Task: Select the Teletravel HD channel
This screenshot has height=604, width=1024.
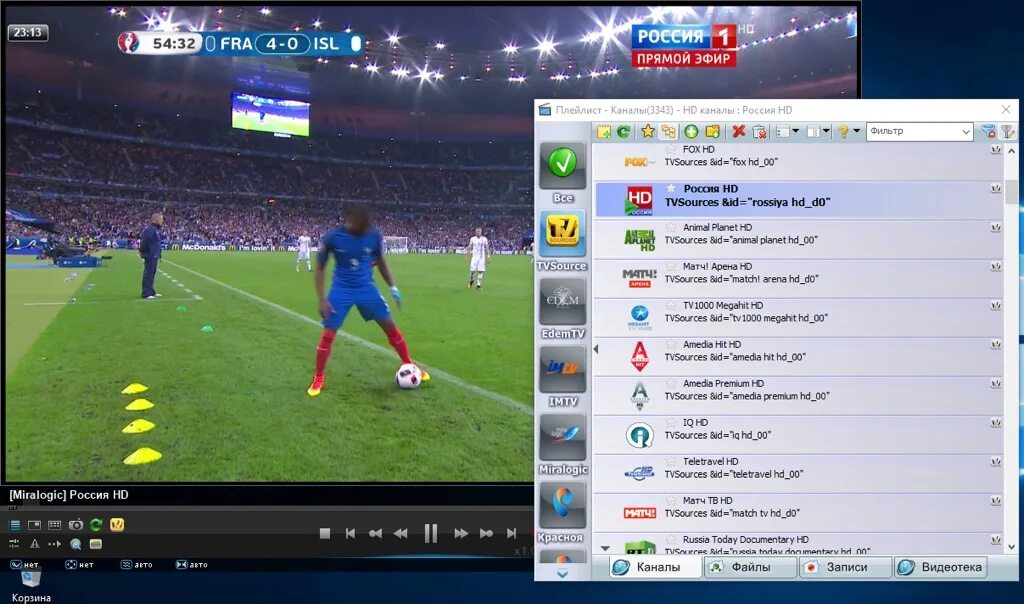Action: click(x=798, y=473)
